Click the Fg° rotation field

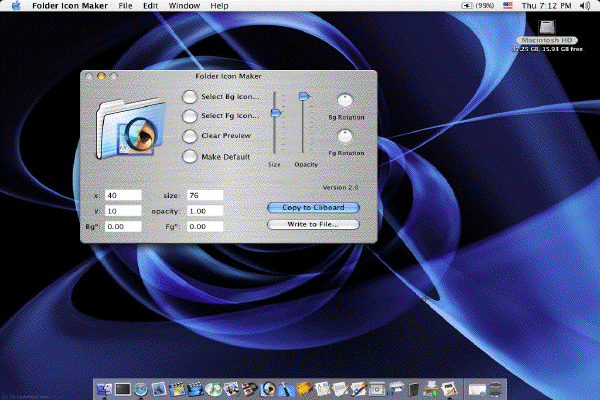205,227
